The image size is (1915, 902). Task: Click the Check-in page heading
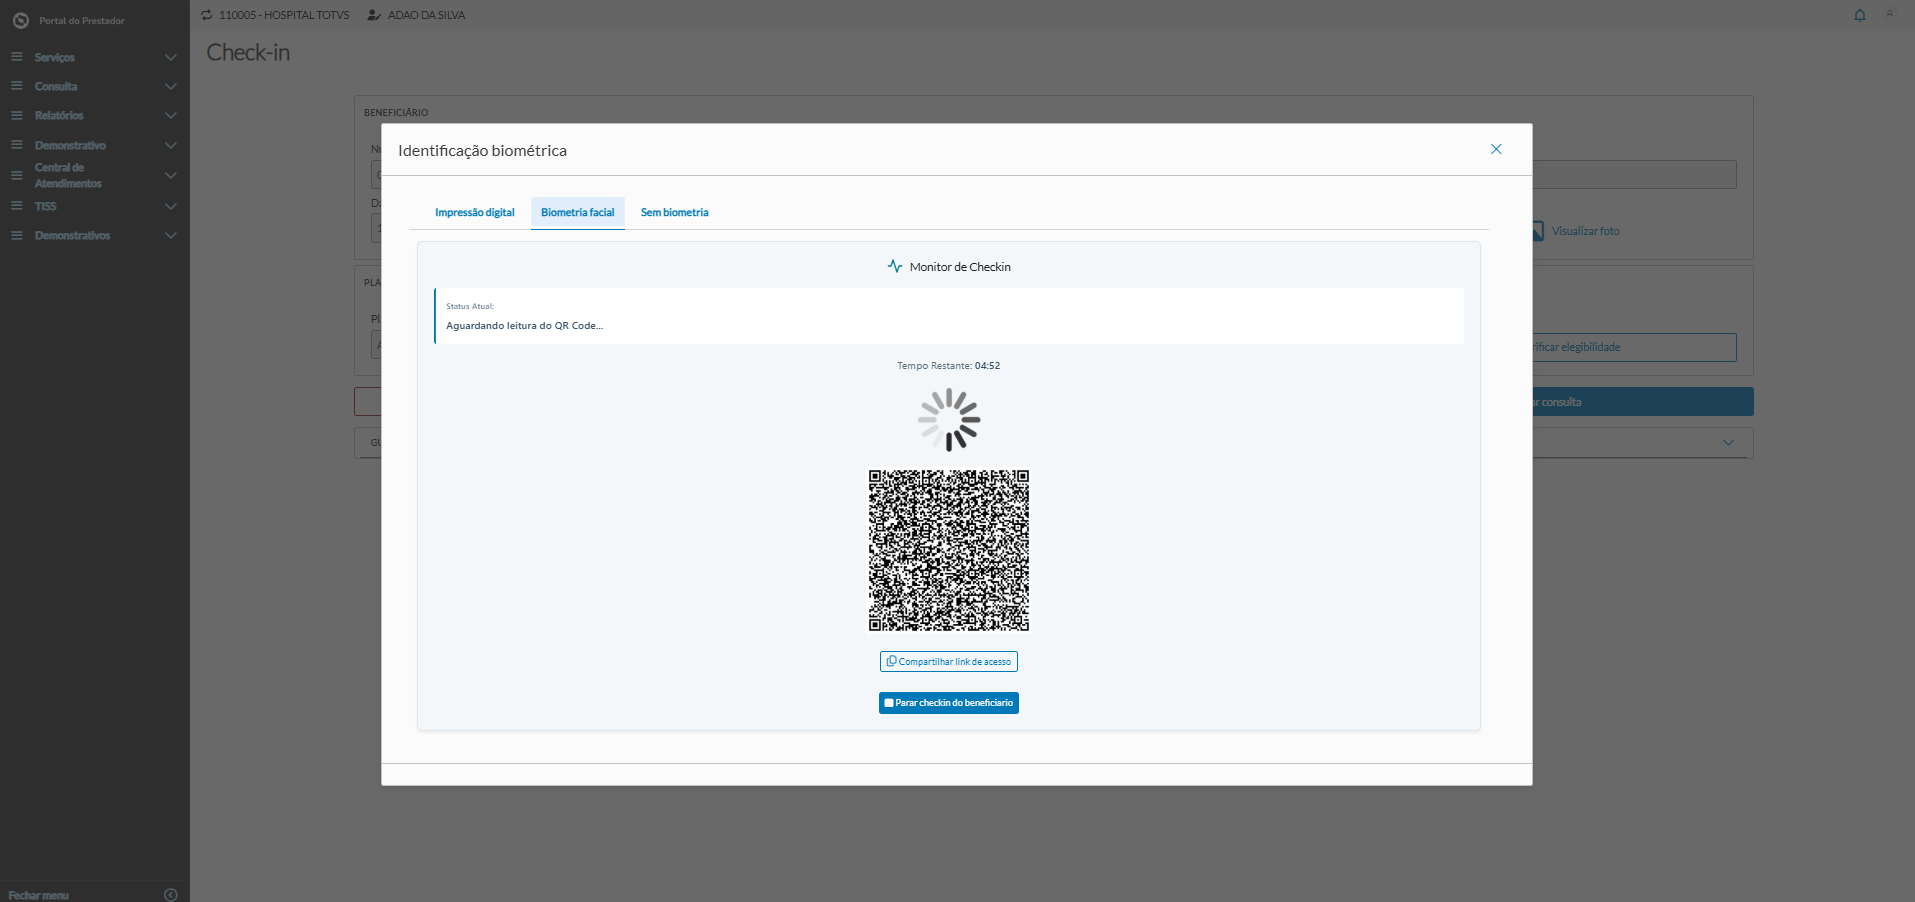[x=248, y=53]
